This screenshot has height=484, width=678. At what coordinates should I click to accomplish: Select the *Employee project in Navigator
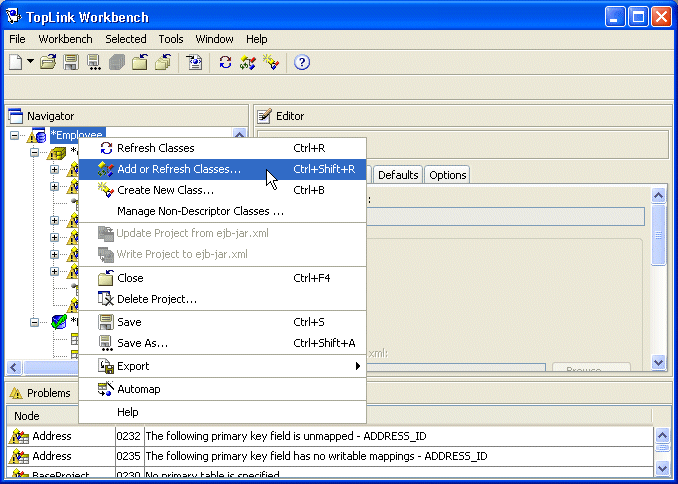77,135
